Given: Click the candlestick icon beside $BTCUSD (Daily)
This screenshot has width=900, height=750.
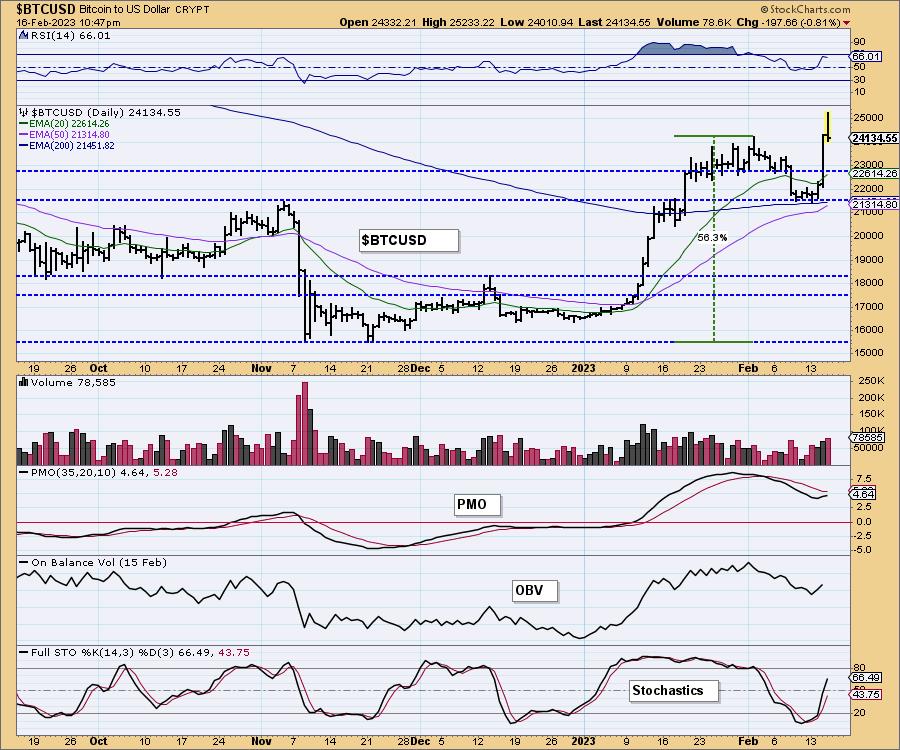Looking at the screenshot, I should coord(24,112).
